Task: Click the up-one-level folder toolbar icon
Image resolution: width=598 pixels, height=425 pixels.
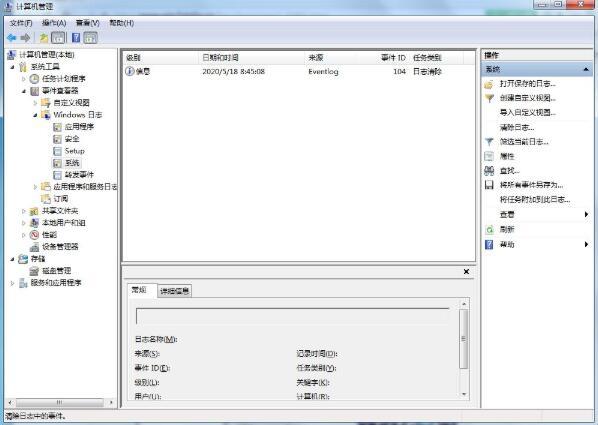Action: [x=44, y=38]
